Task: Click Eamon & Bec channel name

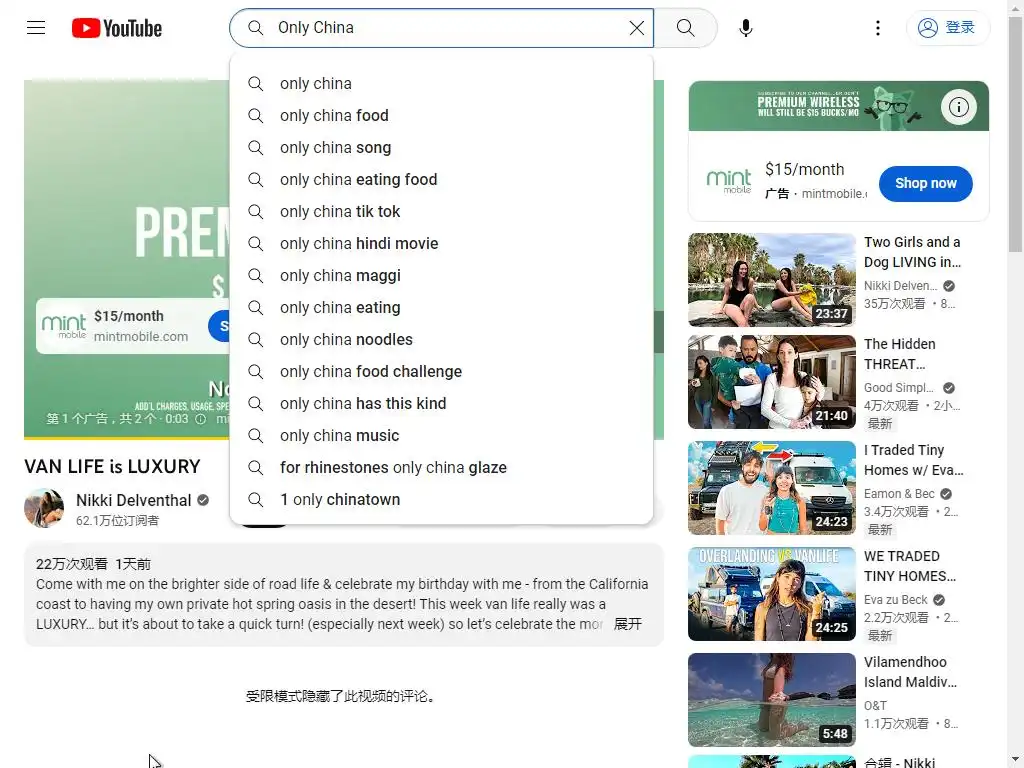Action: click(899, 494)
